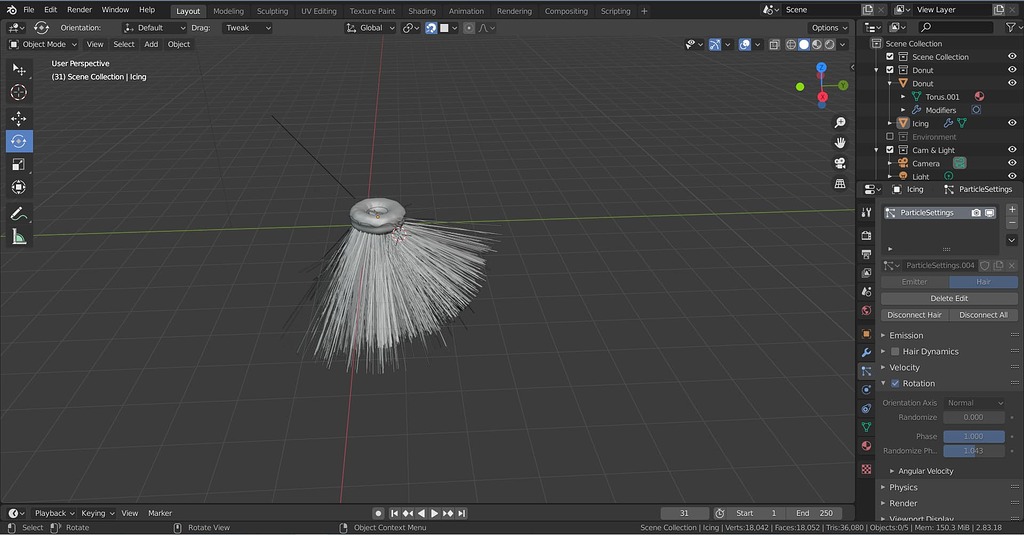This screenshot has height=535, width=1024.
Task: Toggle the Environment collection checkbox
Action: (889, 137)
